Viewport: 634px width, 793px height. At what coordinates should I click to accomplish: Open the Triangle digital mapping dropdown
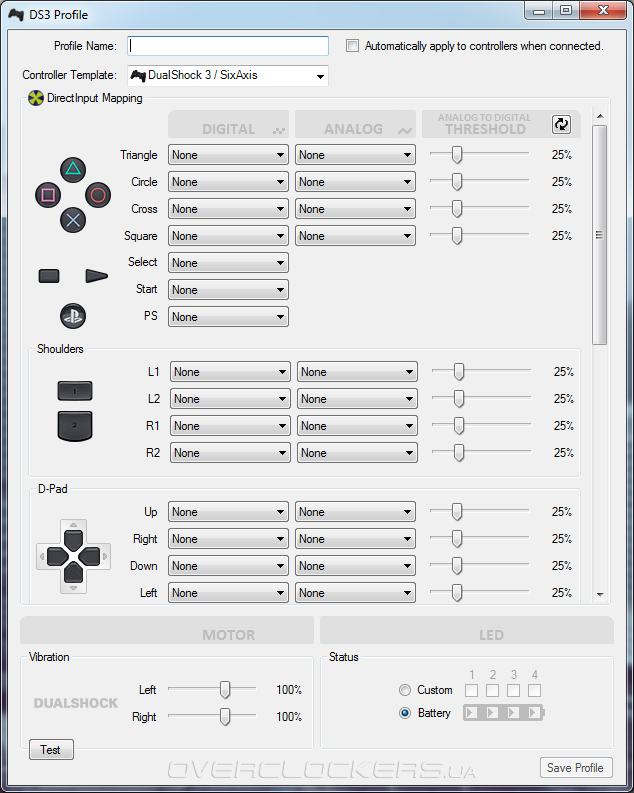(229, 155)
